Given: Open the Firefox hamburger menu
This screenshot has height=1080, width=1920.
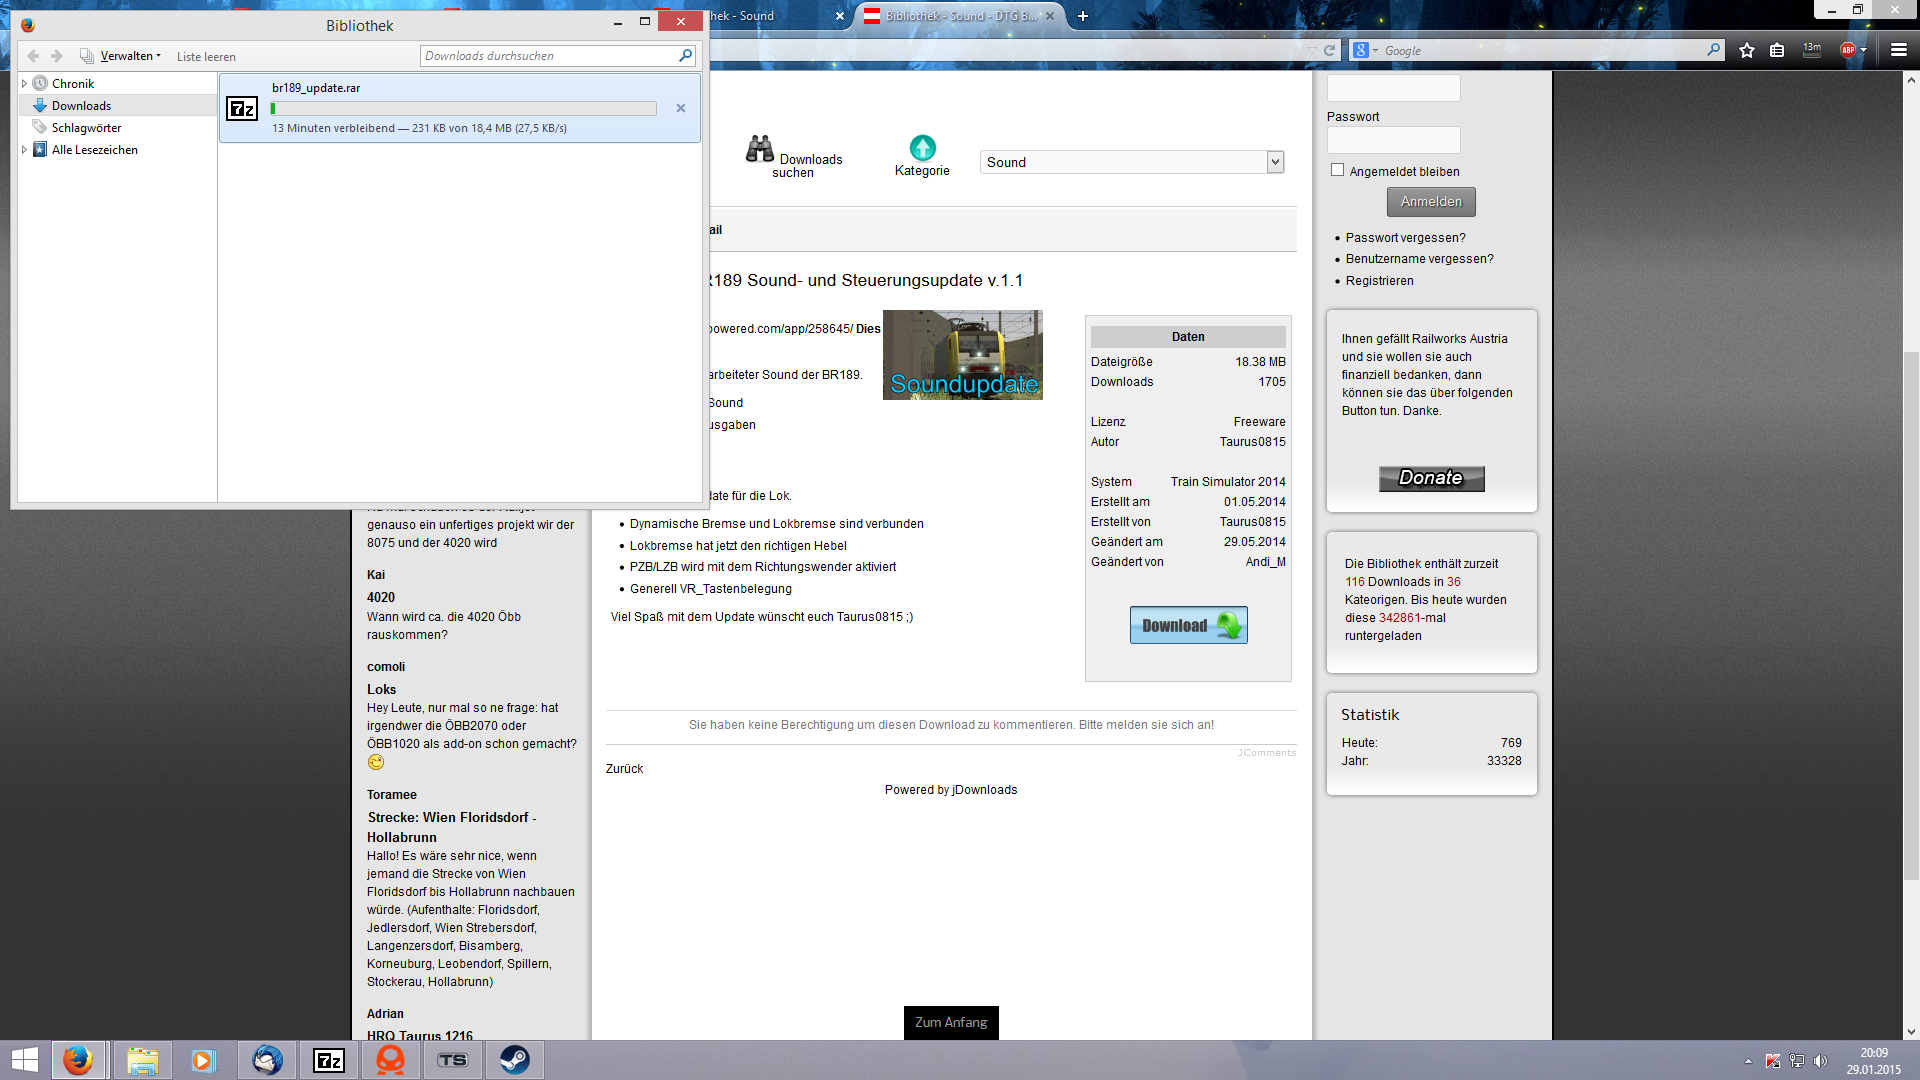Looking at the screenshot, I should point(1899,50).
